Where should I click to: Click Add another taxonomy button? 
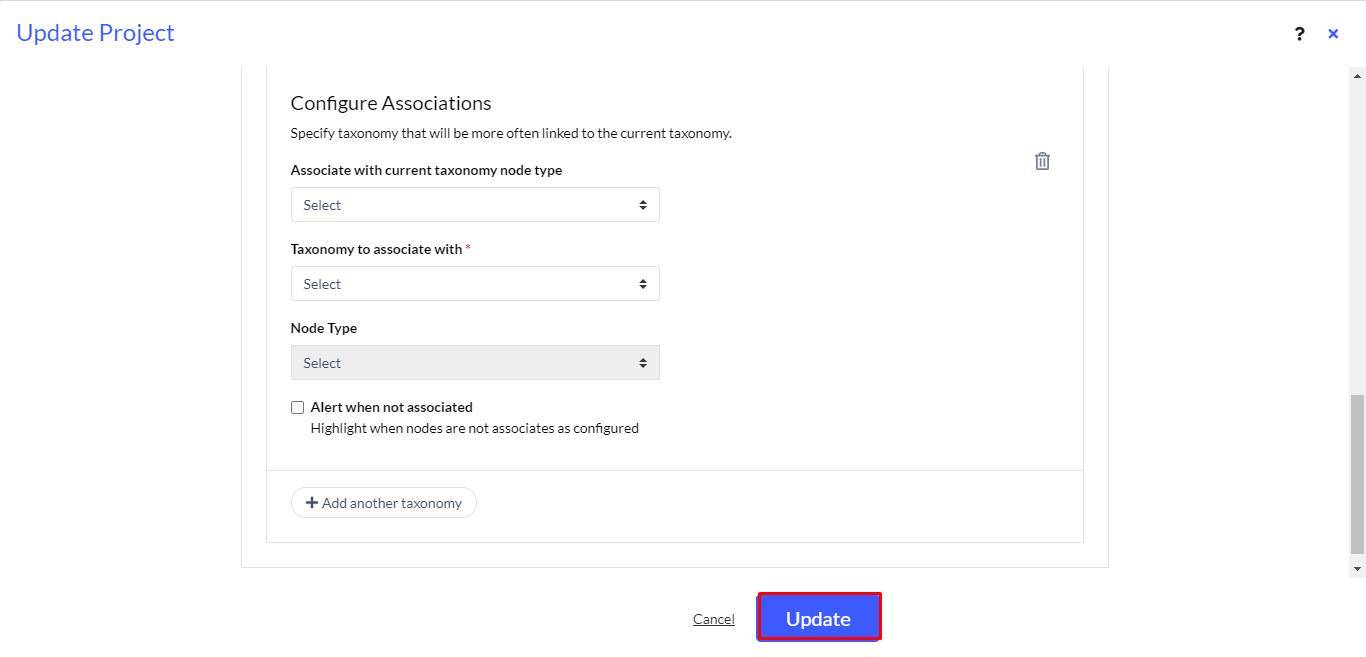click(384, 502)
